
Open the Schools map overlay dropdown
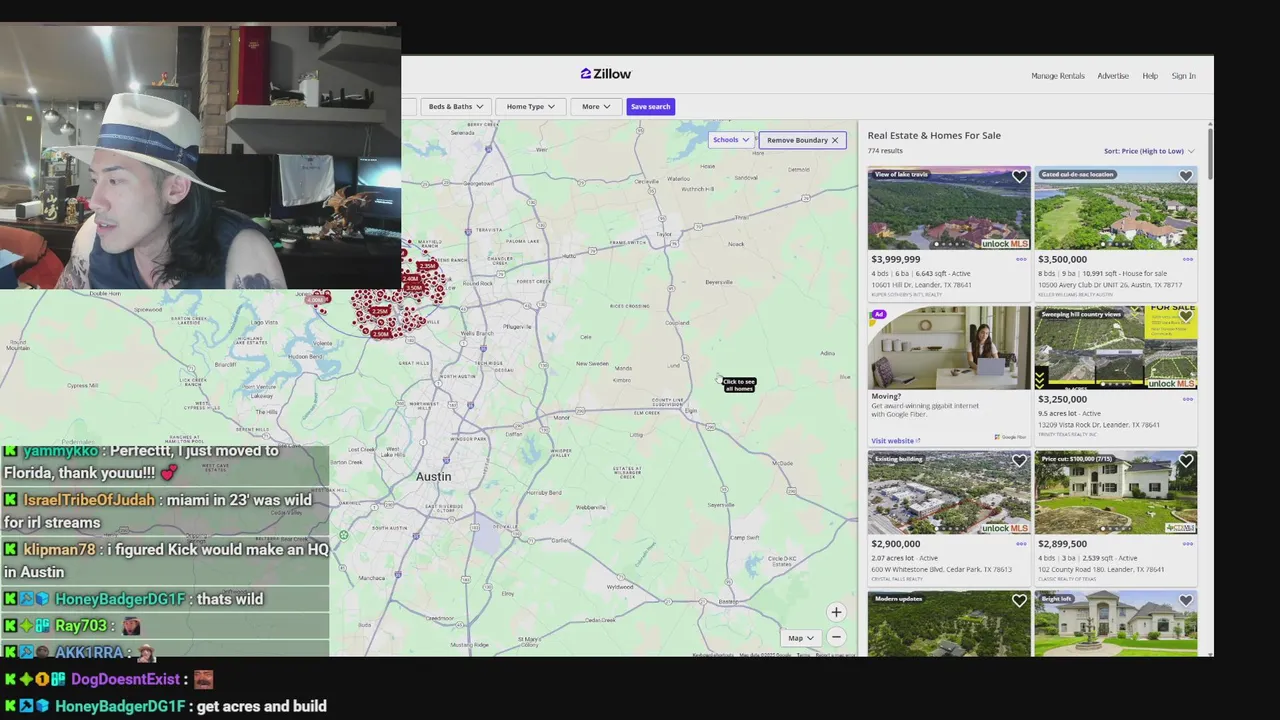[x=731, y=140]
